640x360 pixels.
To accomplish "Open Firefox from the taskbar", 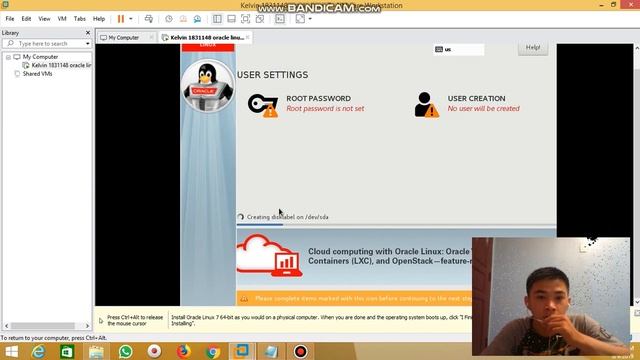I will pyautogui.click(x=184, y=351).
